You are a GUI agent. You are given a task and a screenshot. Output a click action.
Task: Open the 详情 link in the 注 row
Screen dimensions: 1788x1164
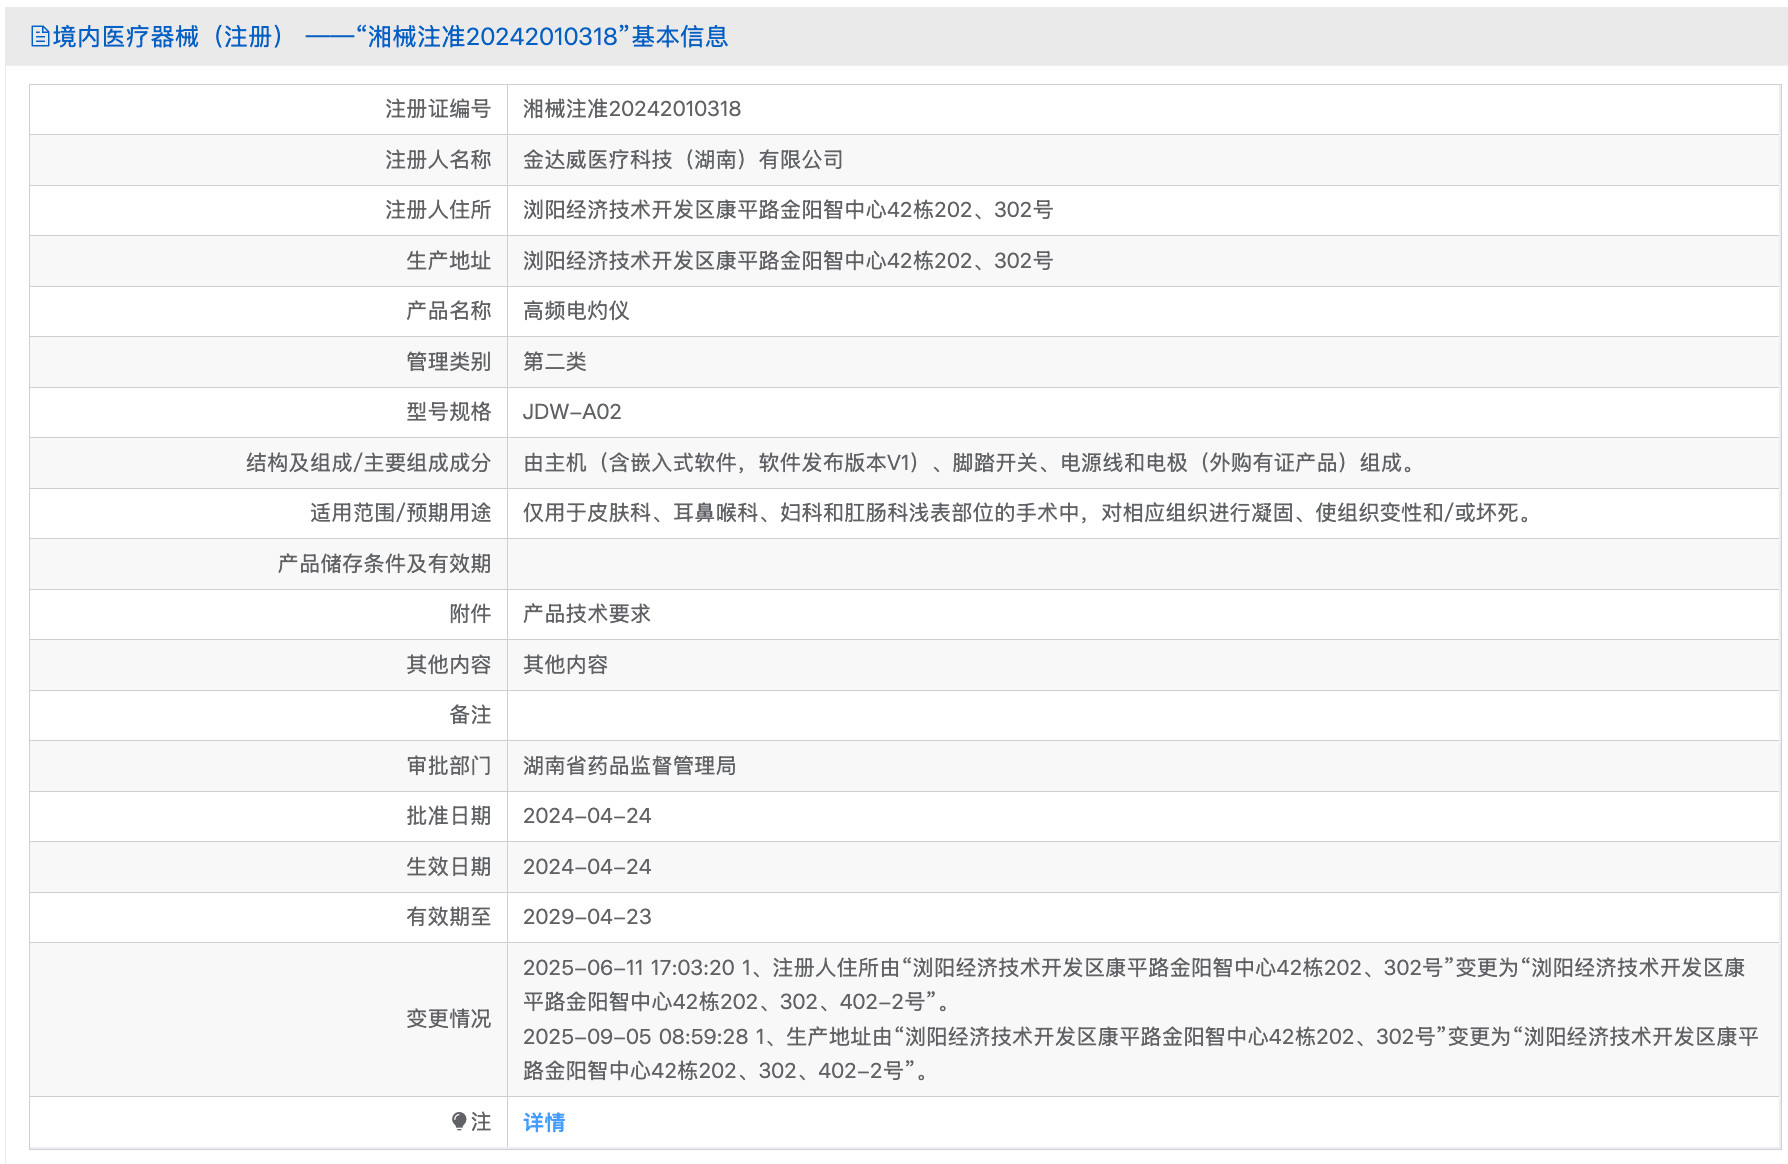pos(543,1122)
